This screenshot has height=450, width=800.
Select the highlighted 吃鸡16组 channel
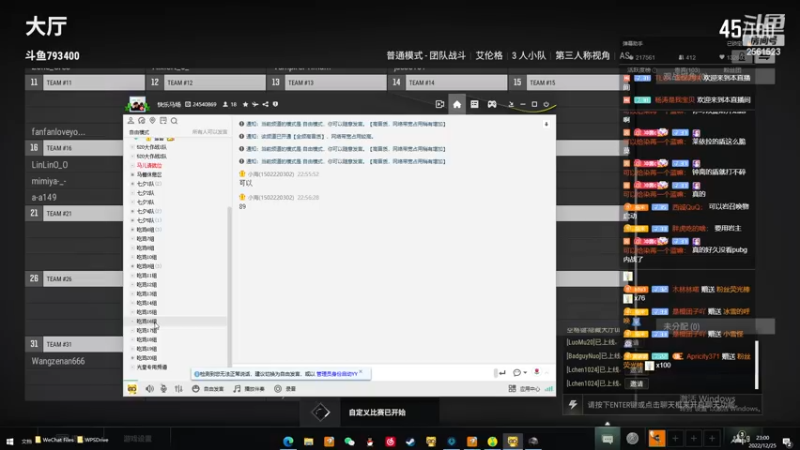(176, 321)
